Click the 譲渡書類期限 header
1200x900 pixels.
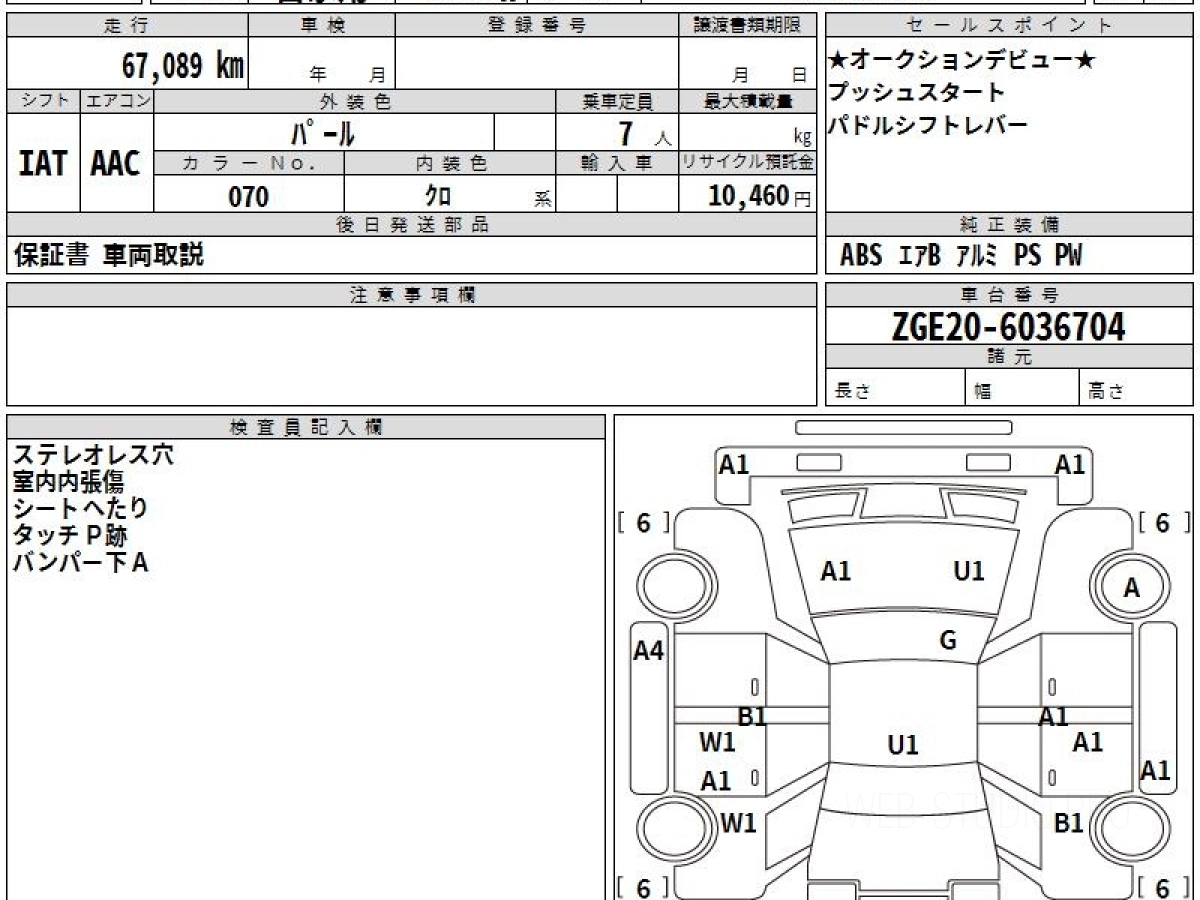pos(748,26)
